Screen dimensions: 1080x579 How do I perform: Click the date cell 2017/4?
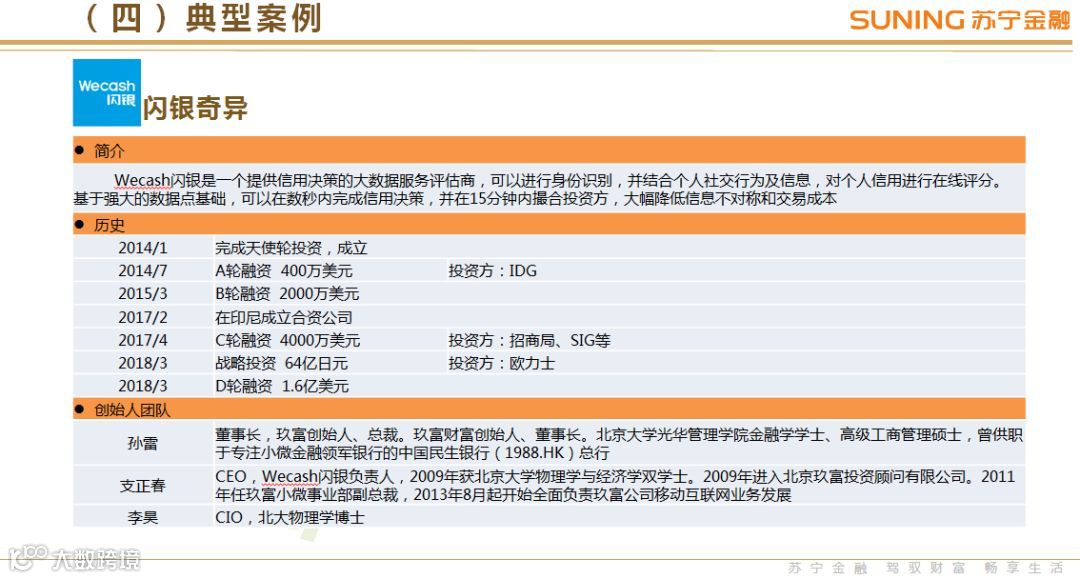[143, 340]
